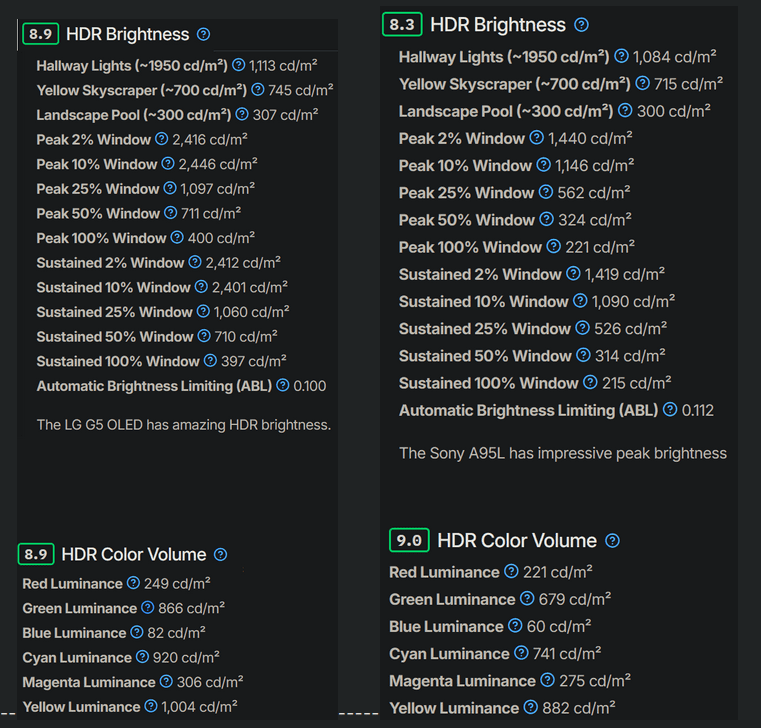Viewport: 761px width, 728px height.
Task: Show info for Sustained 100% Window 397 cd/m²
Action: point(210,361)
